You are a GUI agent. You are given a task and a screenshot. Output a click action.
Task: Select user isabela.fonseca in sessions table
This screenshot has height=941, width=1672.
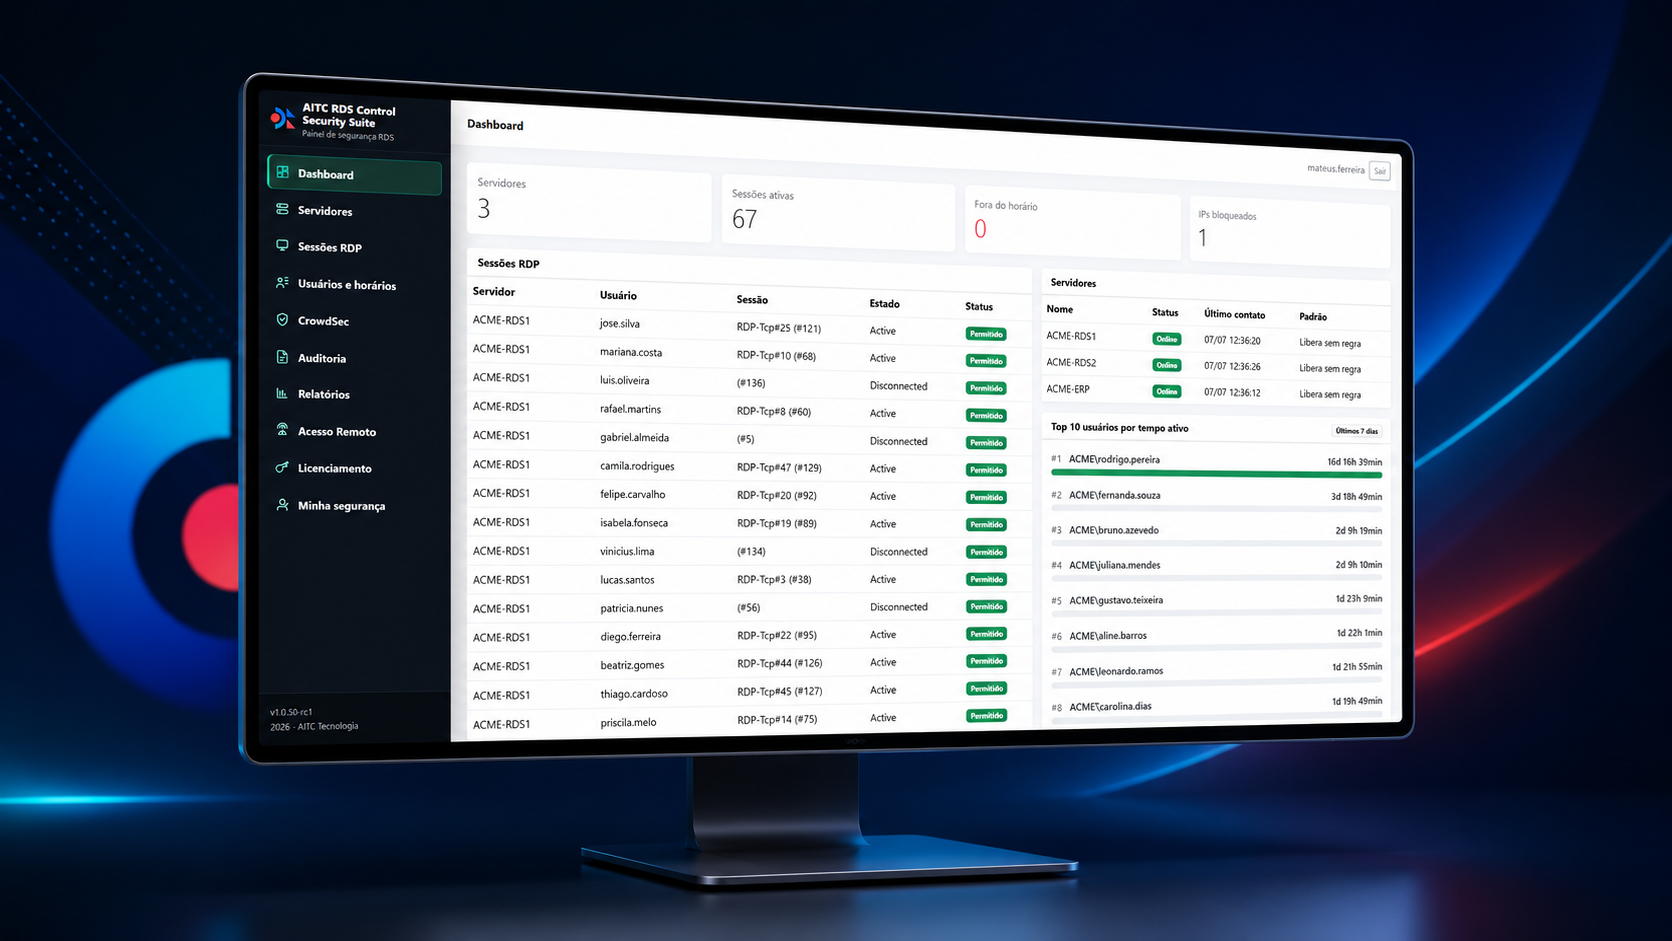coord(634,522)
